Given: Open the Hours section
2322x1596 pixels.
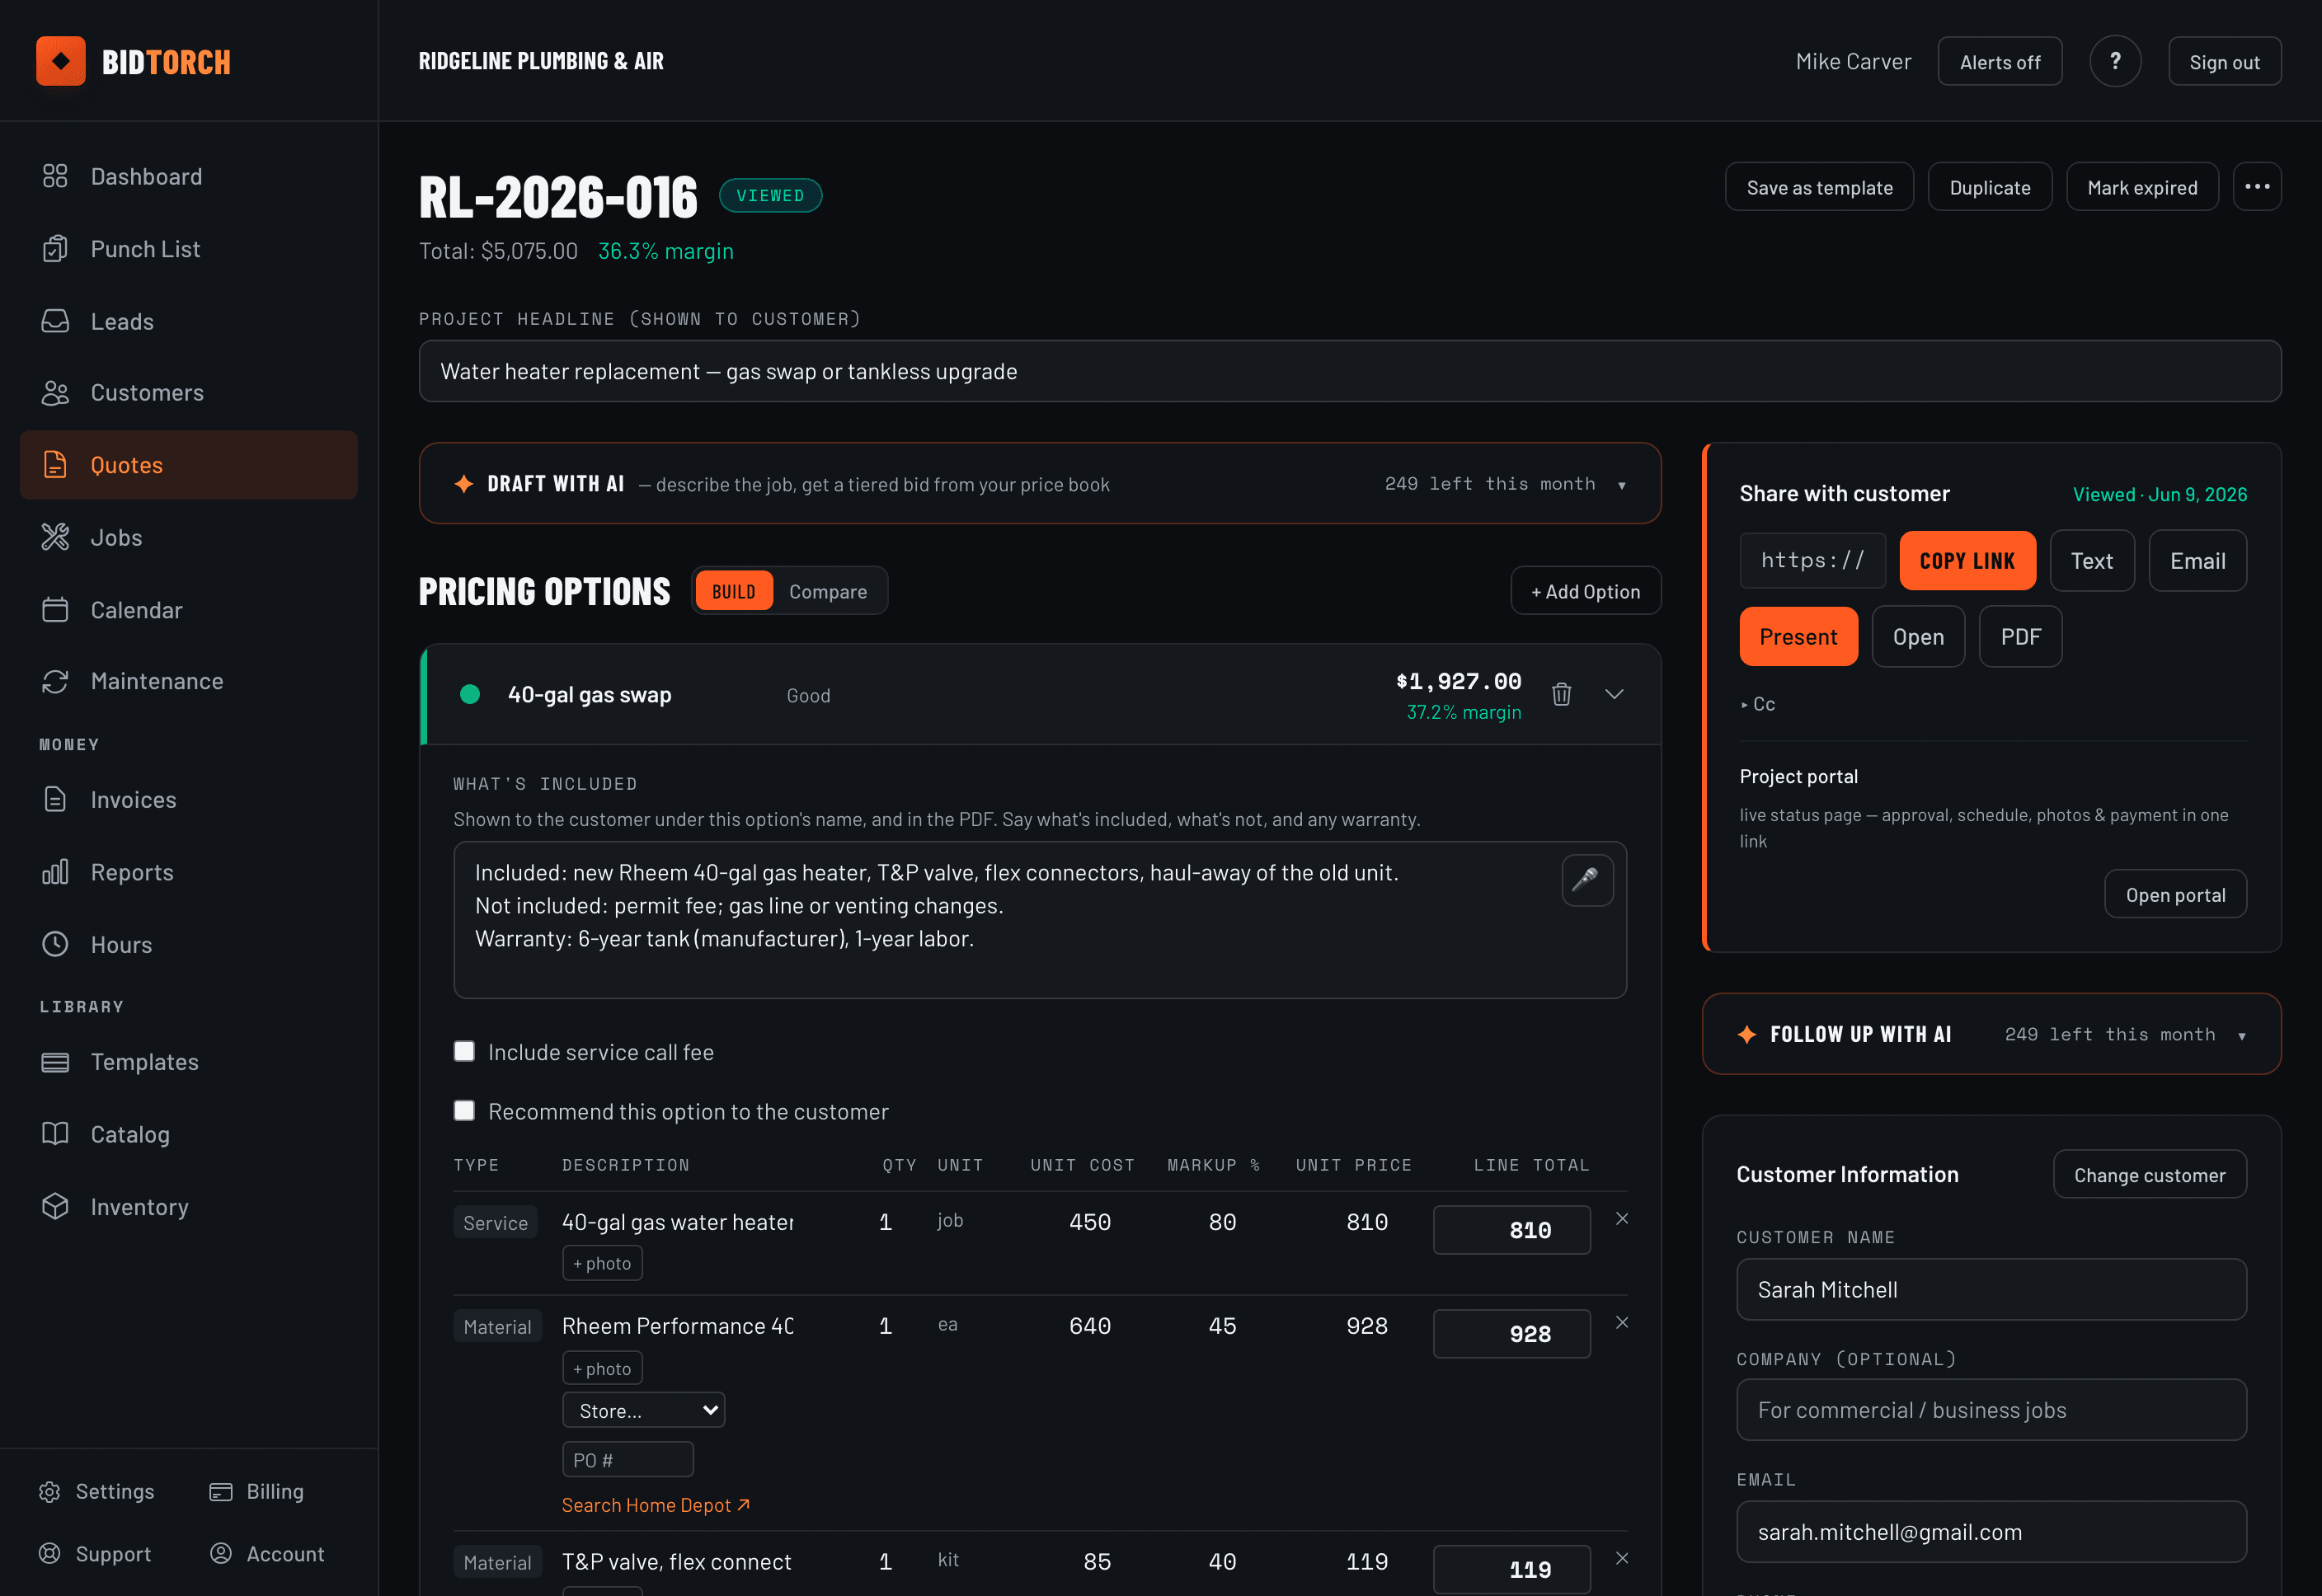Looking at the screenshot, I should [x=188, y=944].
